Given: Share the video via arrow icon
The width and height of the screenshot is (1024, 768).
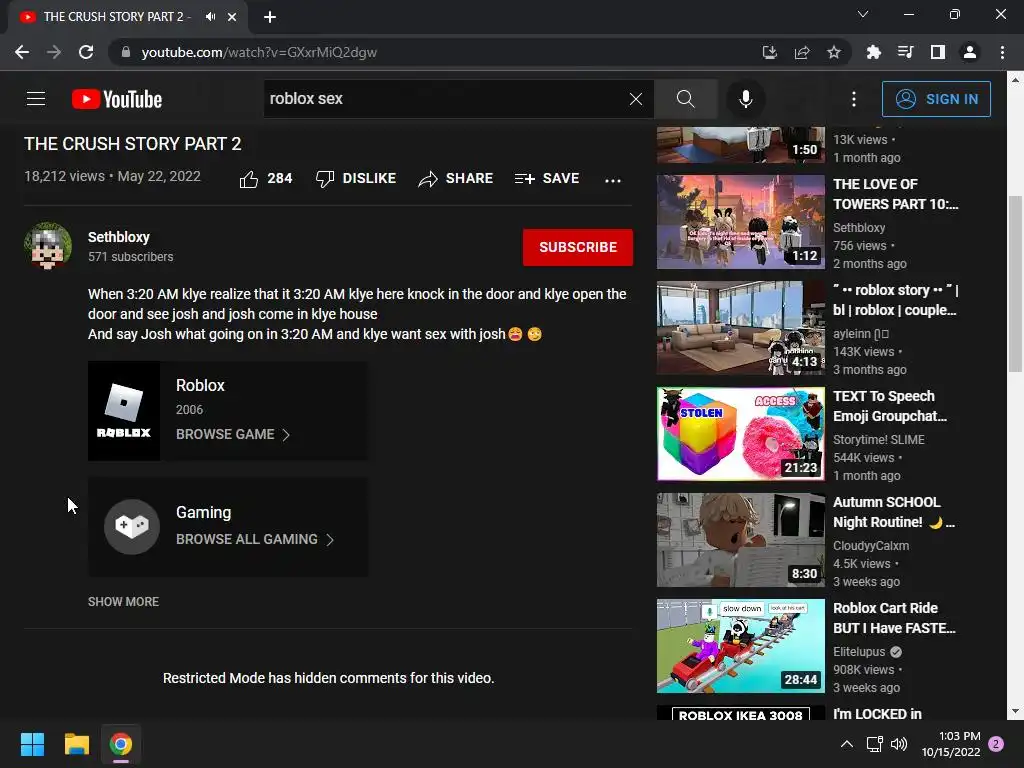Looking at the screenshot, I should pyautogui.click(x=428, y=179).
